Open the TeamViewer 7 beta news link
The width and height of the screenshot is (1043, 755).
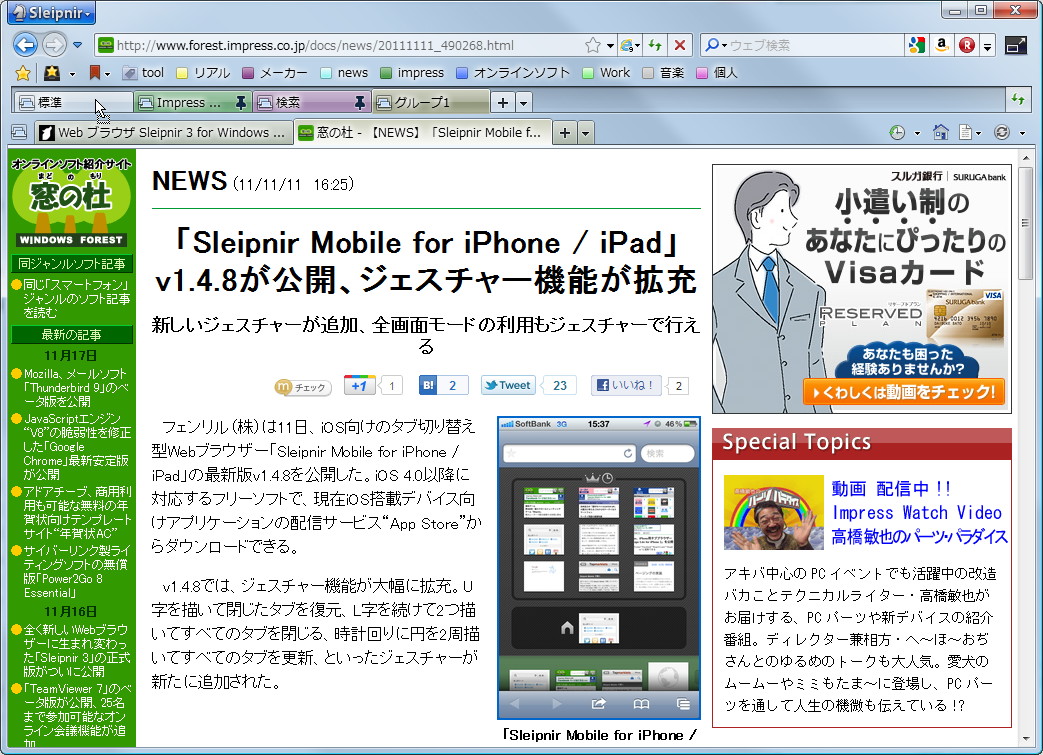75,717
